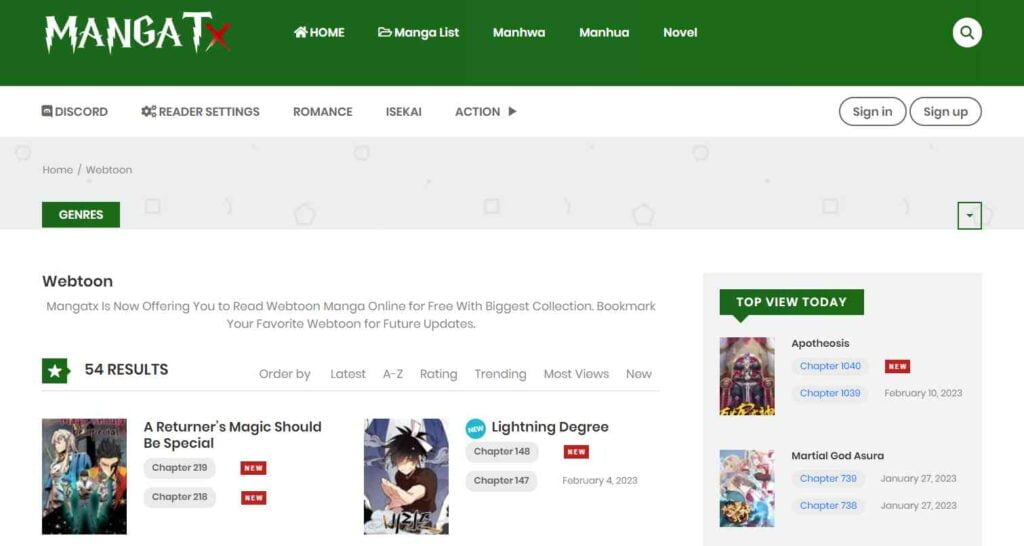Read Apotheosis Chapter 1040
The image size is (1024, 546).
(830, 366)
